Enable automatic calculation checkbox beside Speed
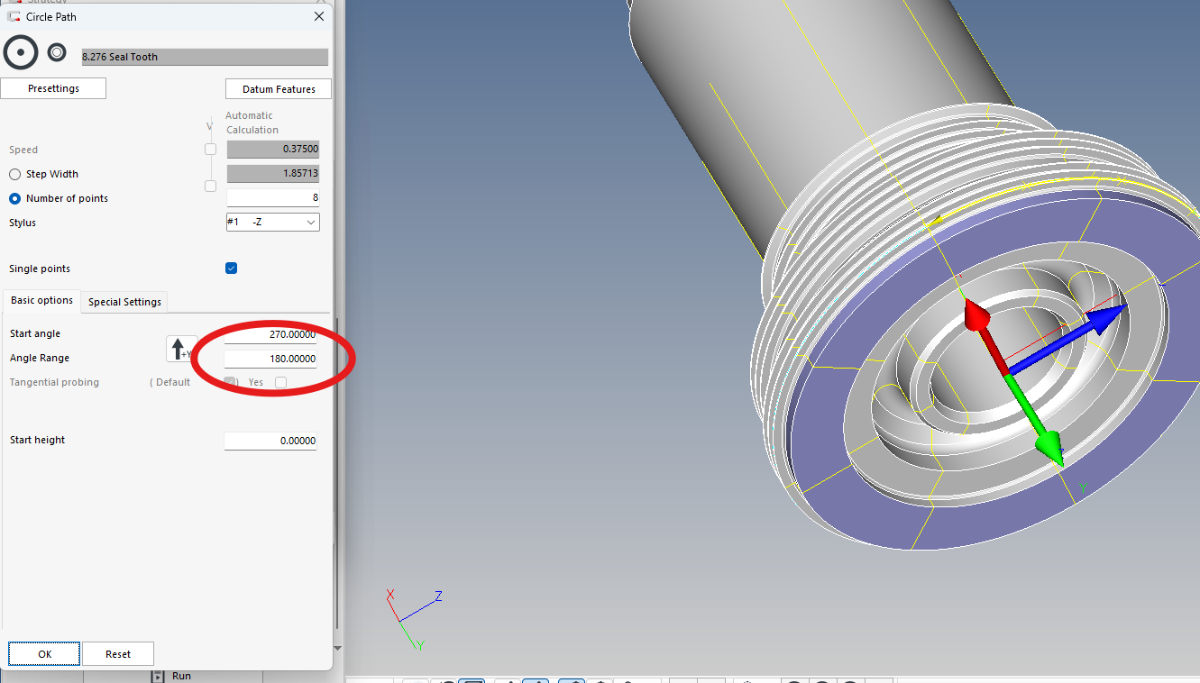This screenshot has height=683, width=1200. coord(210,150)
